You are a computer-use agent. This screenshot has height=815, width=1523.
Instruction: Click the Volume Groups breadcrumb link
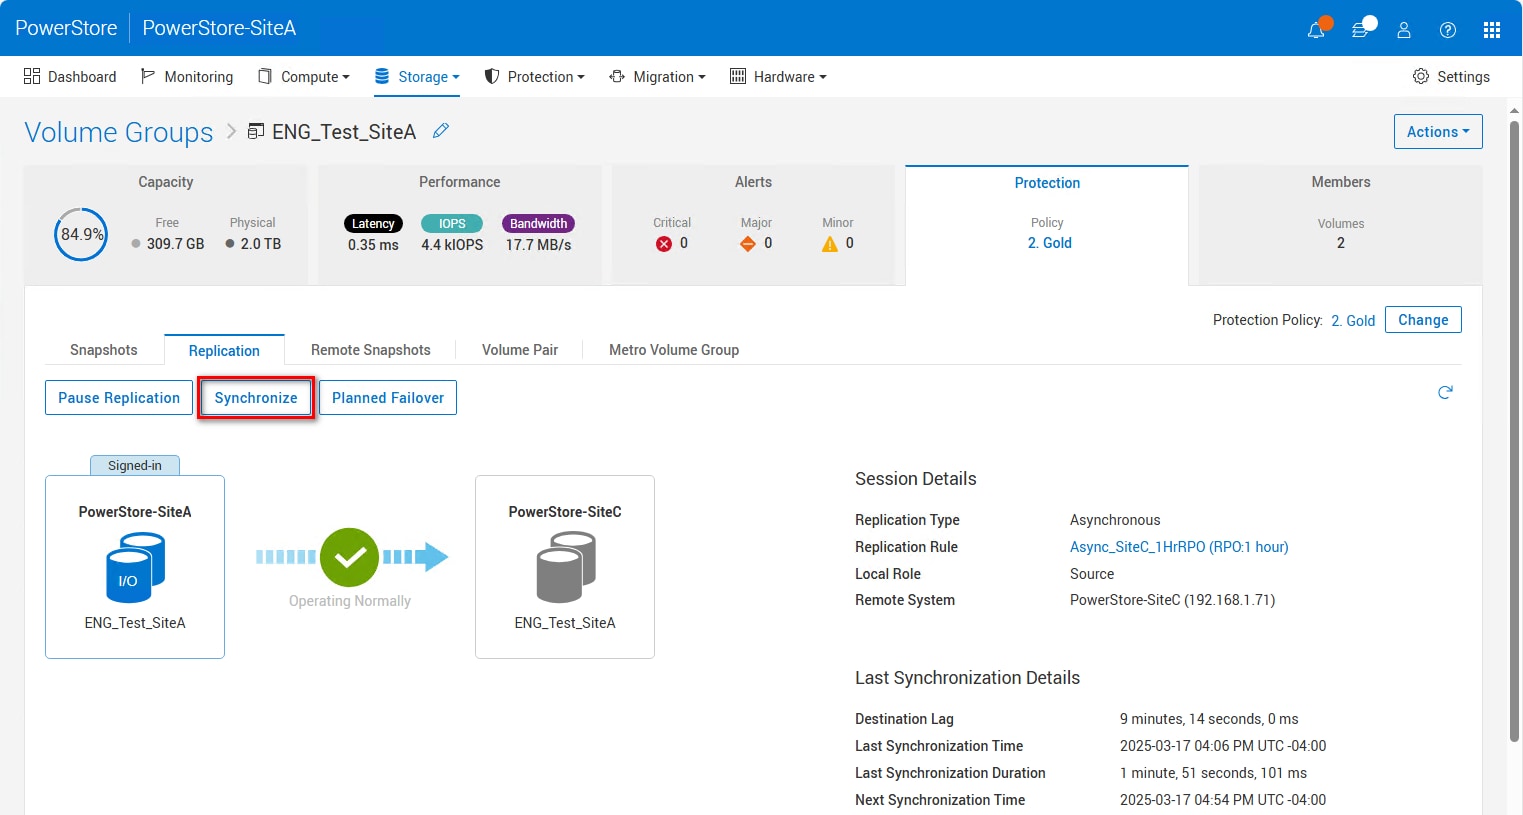pyautogui.click(x=119, y=132)
